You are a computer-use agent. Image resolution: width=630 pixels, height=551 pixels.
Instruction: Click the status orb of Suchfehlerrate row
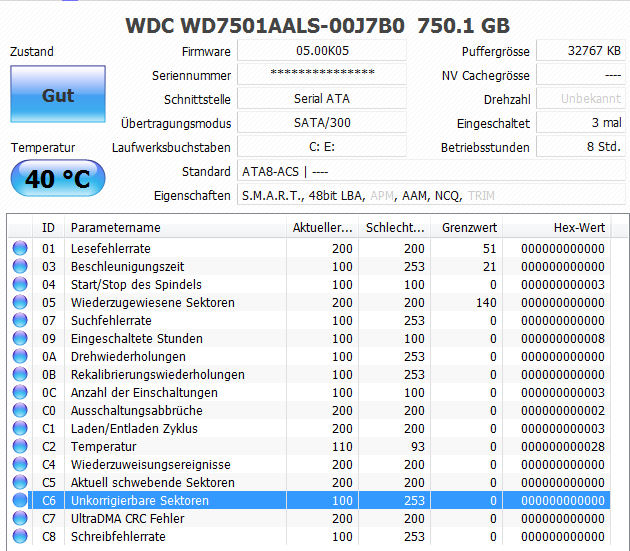20,320
